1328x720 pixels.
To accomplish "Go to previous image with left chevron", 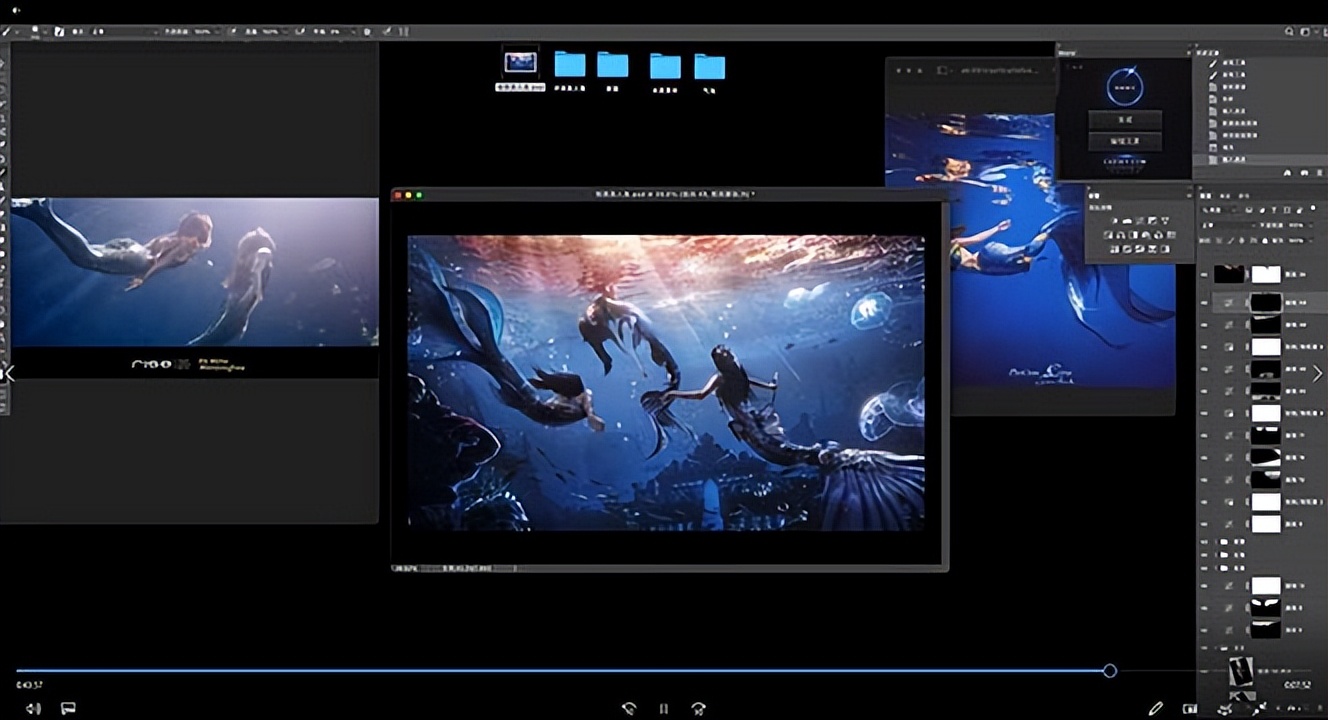I will pyautogui.click(x=9, y=373).
